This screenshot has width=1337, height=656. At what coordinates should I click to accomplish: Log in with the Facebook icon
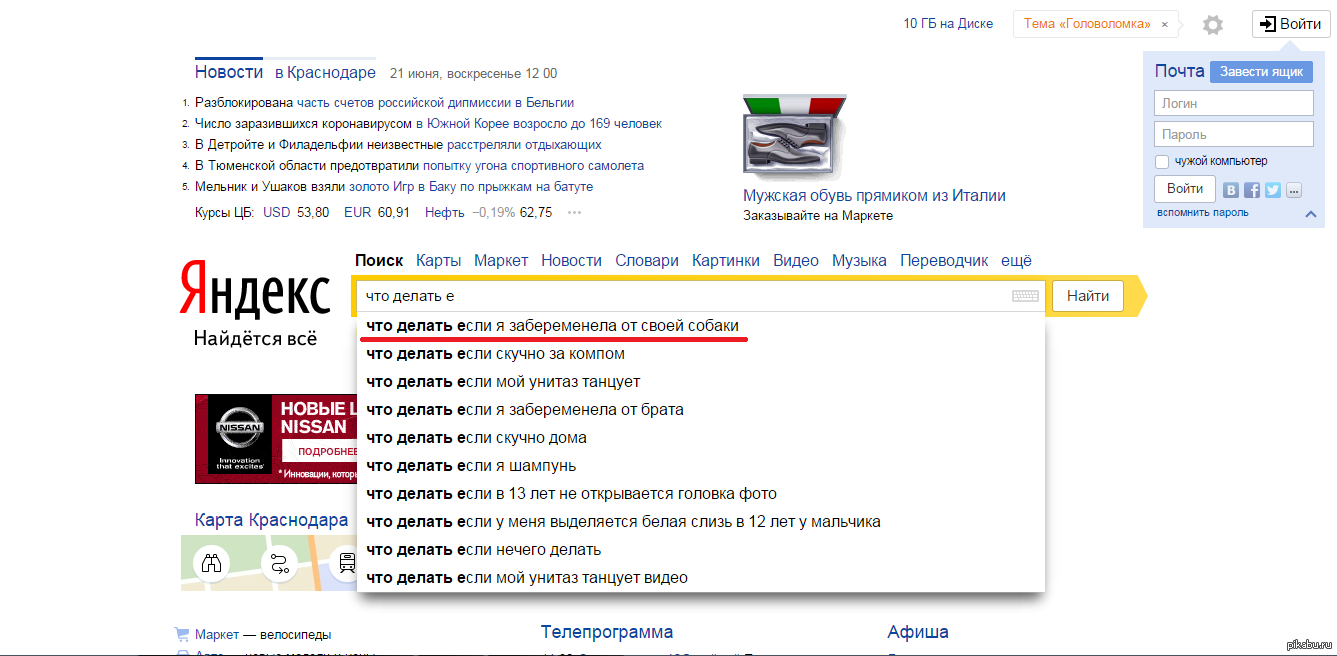click(1252, 190)
